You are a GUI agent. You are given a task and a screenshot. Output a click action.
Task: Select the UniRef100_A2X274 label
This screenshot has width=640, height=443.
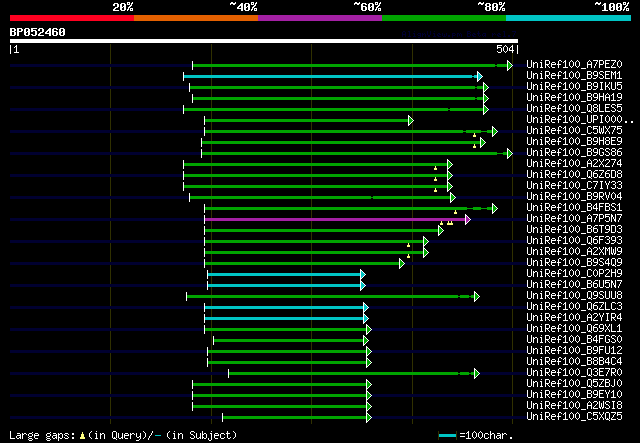574,164
